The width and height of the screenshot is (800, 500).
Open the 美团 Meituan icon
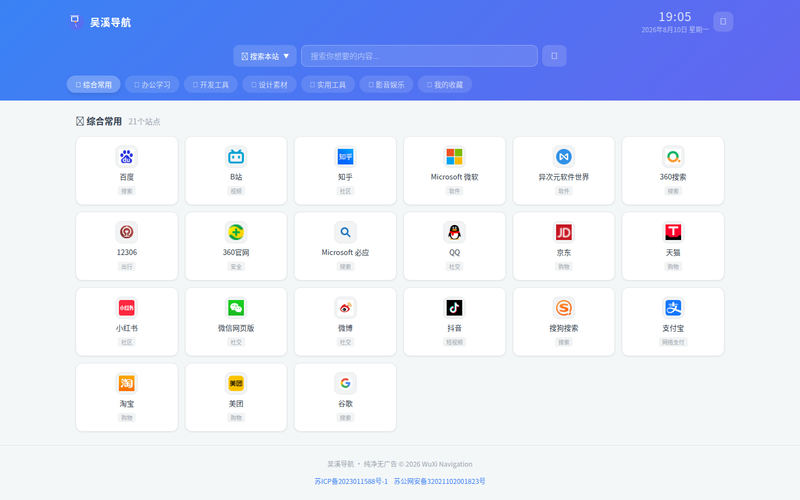click(x=236, y=383)
